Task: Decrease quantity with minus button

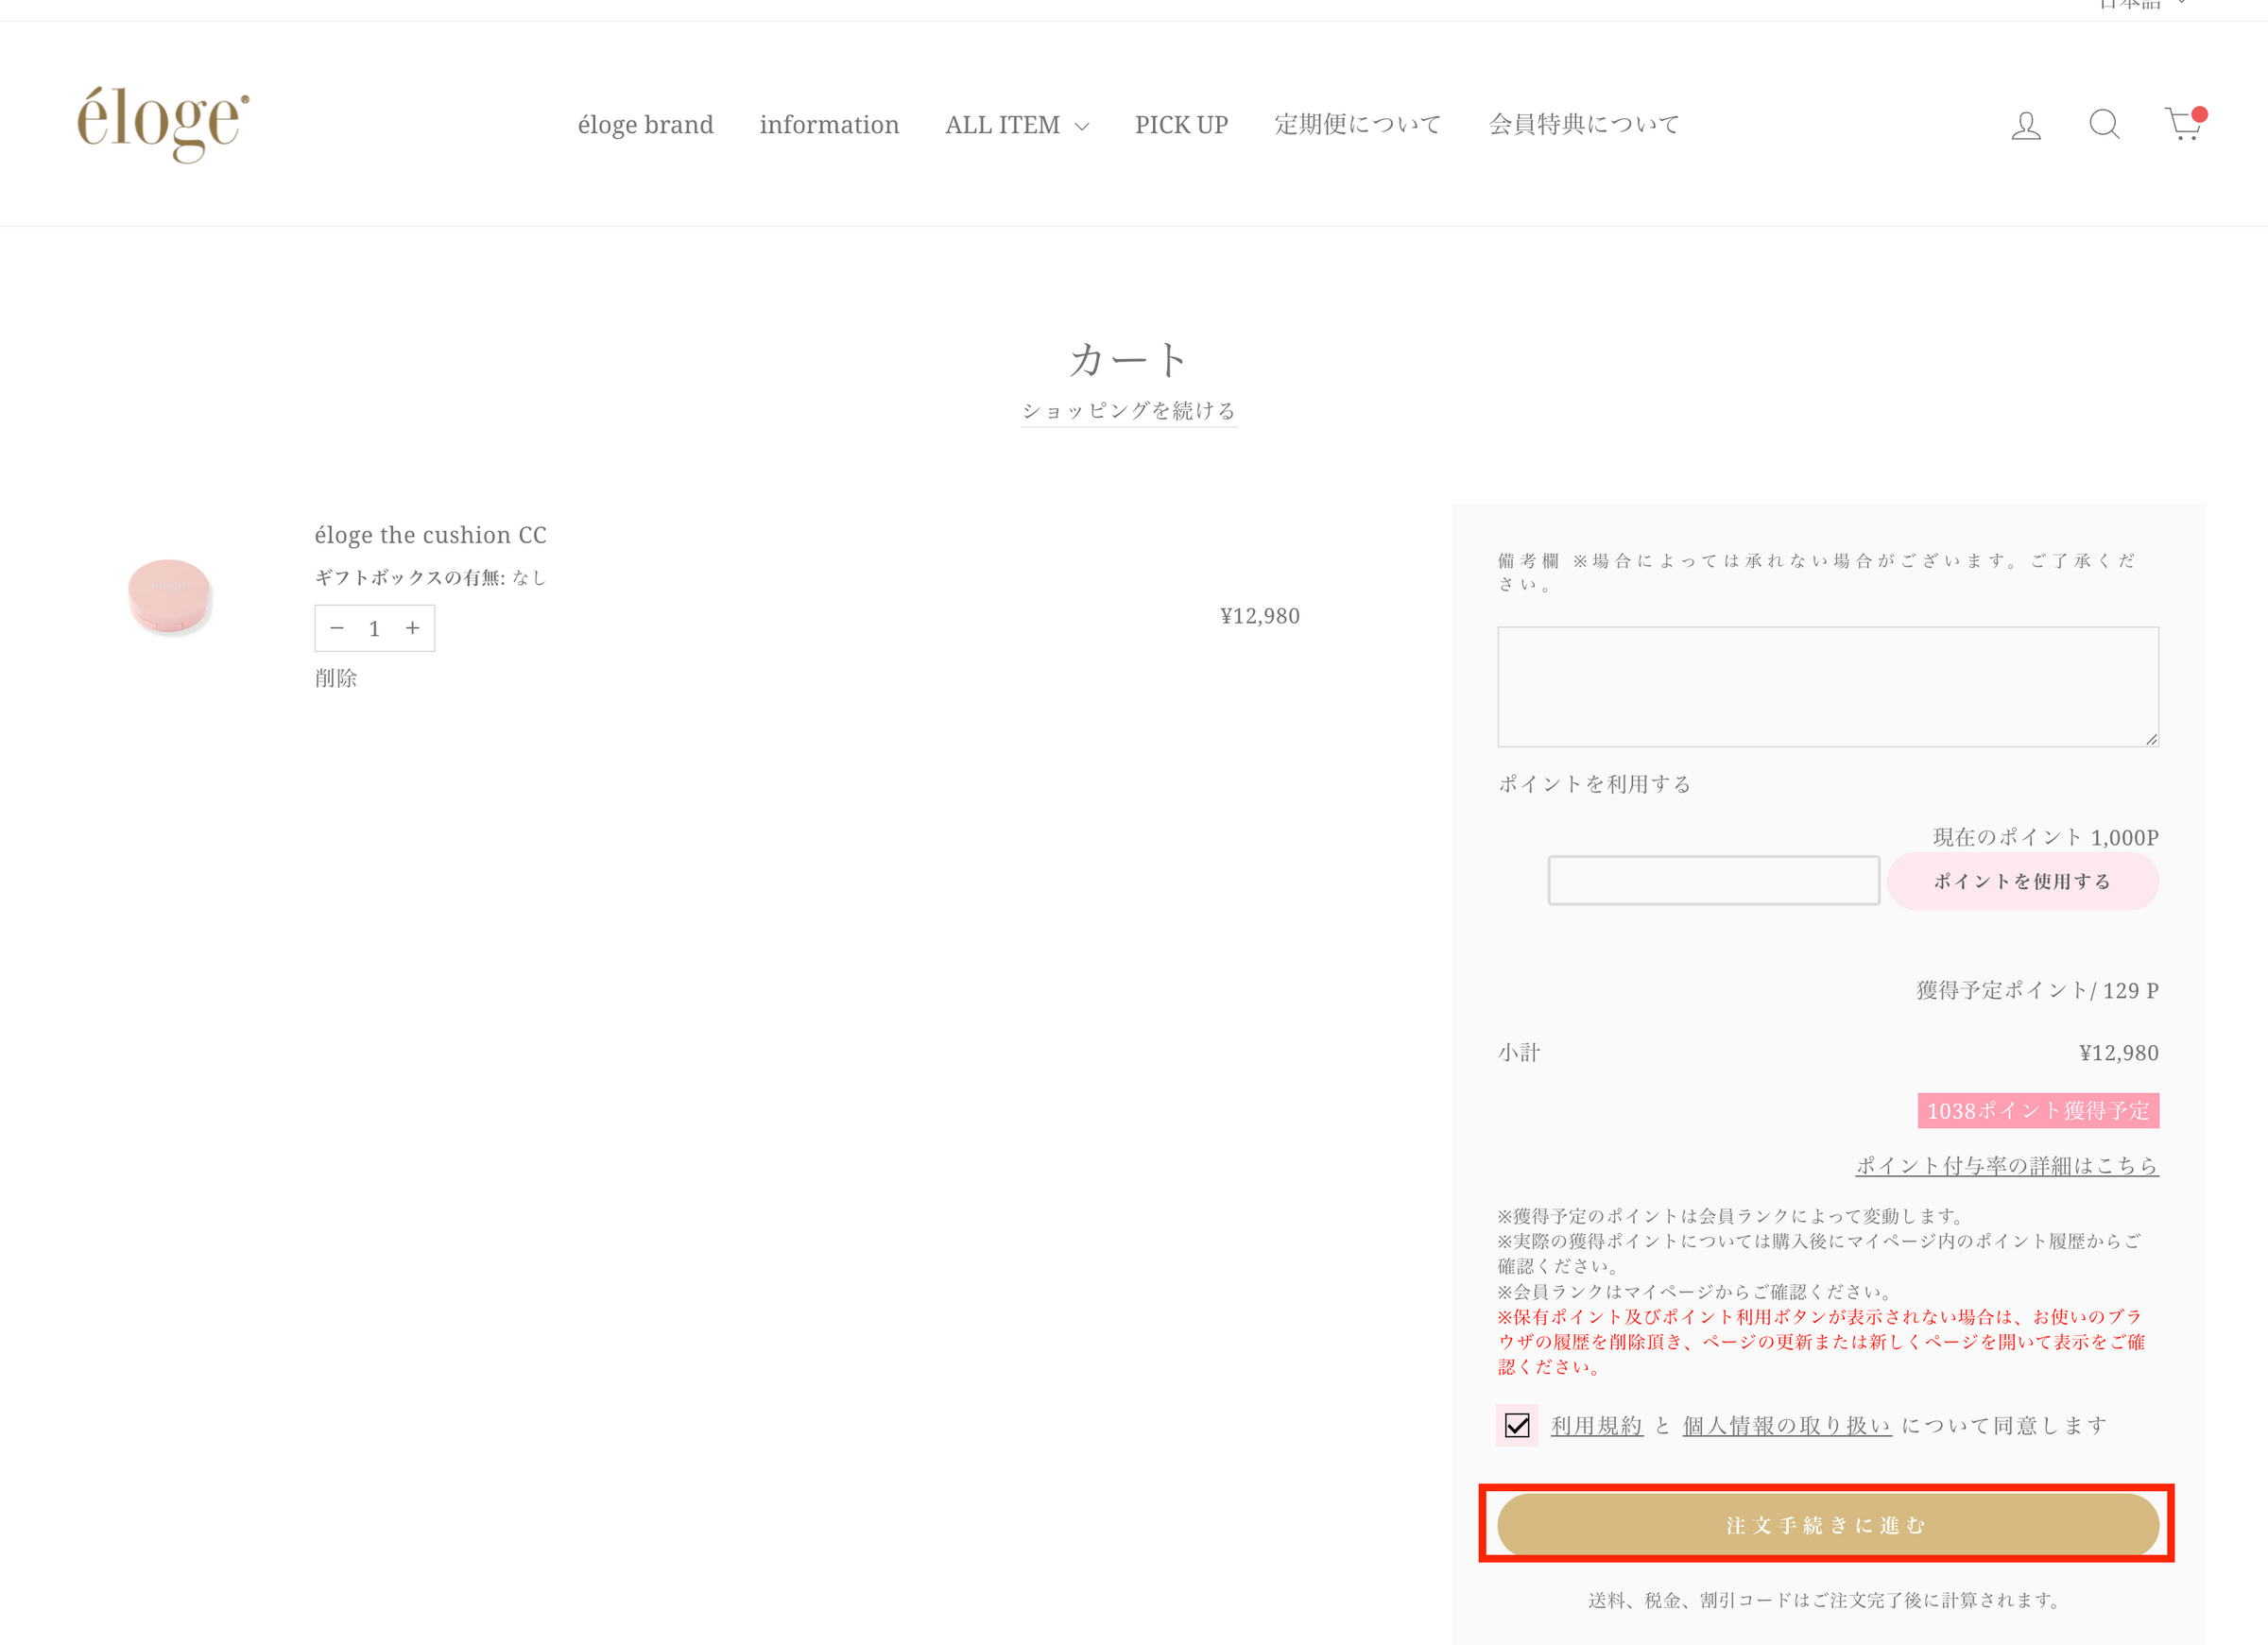Action: click(x=337, y=628)
